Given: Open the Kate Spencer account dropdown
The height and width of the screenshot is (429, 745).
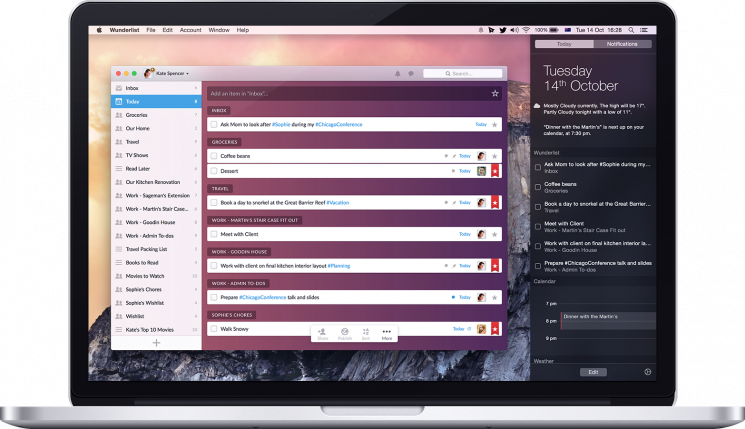Looking at the screenshot, I should pyautogui.click(x=166, y=73).
